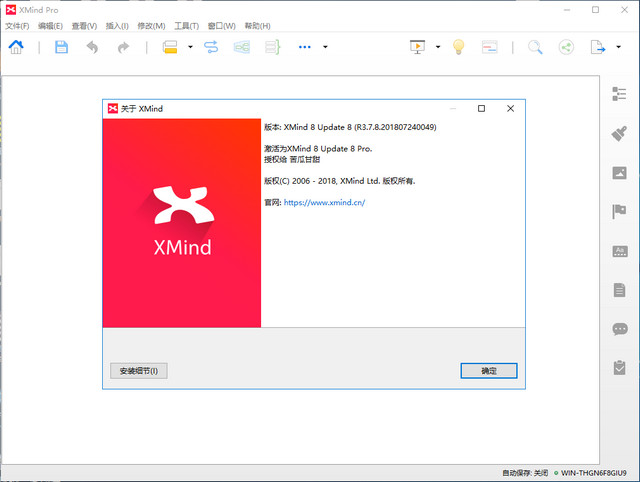
Task: Open the 插入(I) menu
Action: coord(117,26)
